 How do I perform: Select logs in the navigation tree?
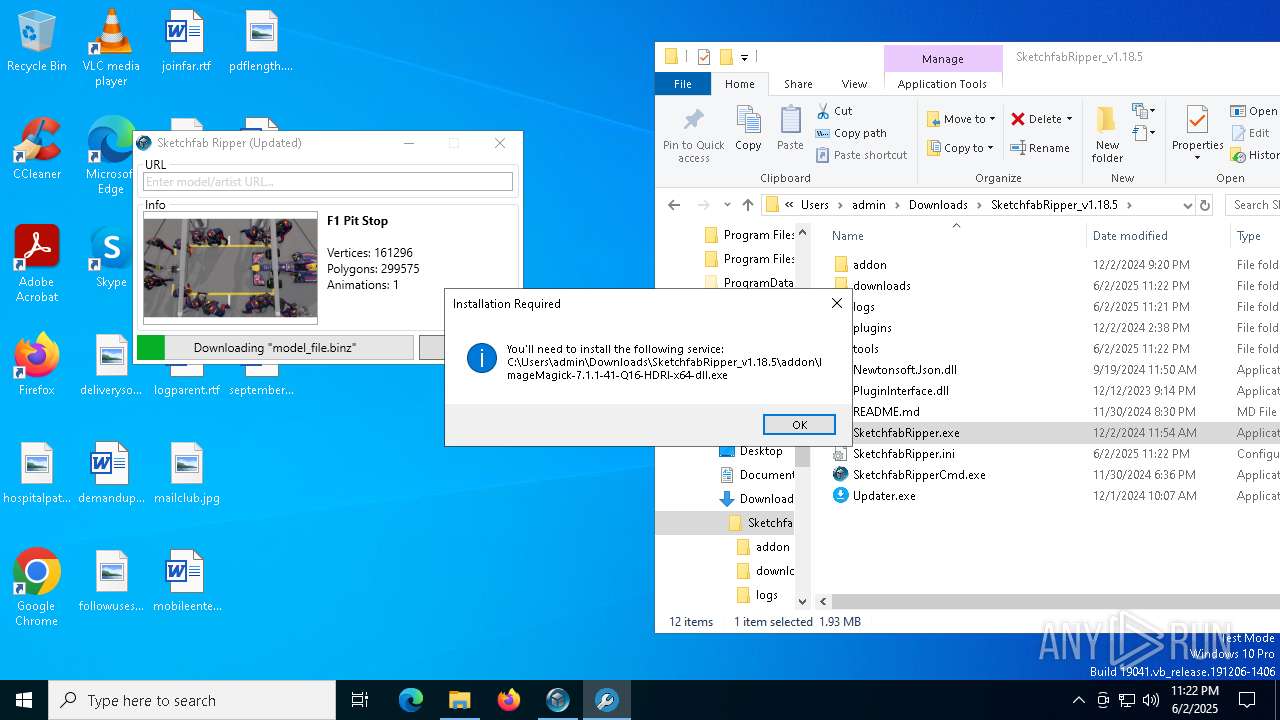[766, 595]
